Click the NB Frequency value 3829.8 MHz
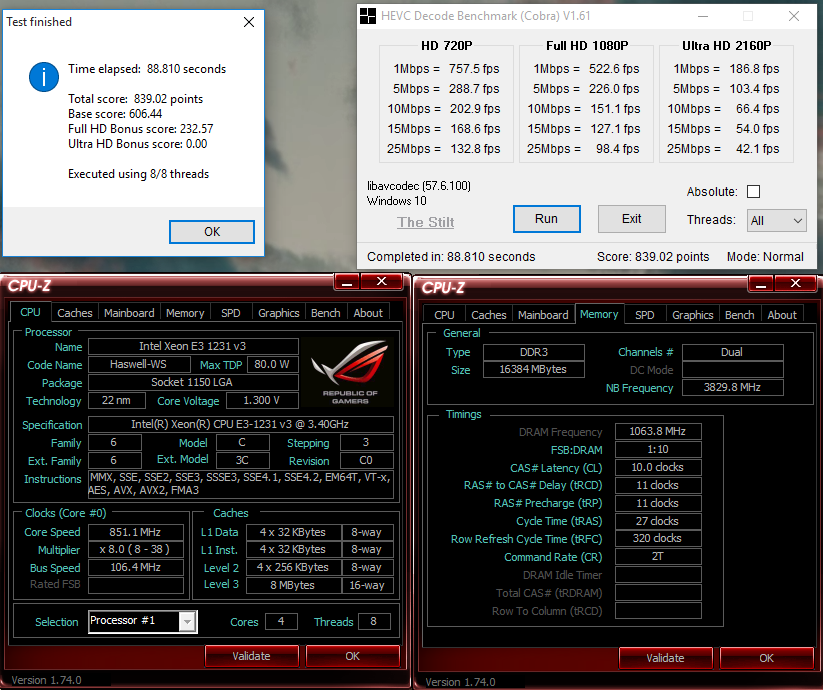 [732, 387]
